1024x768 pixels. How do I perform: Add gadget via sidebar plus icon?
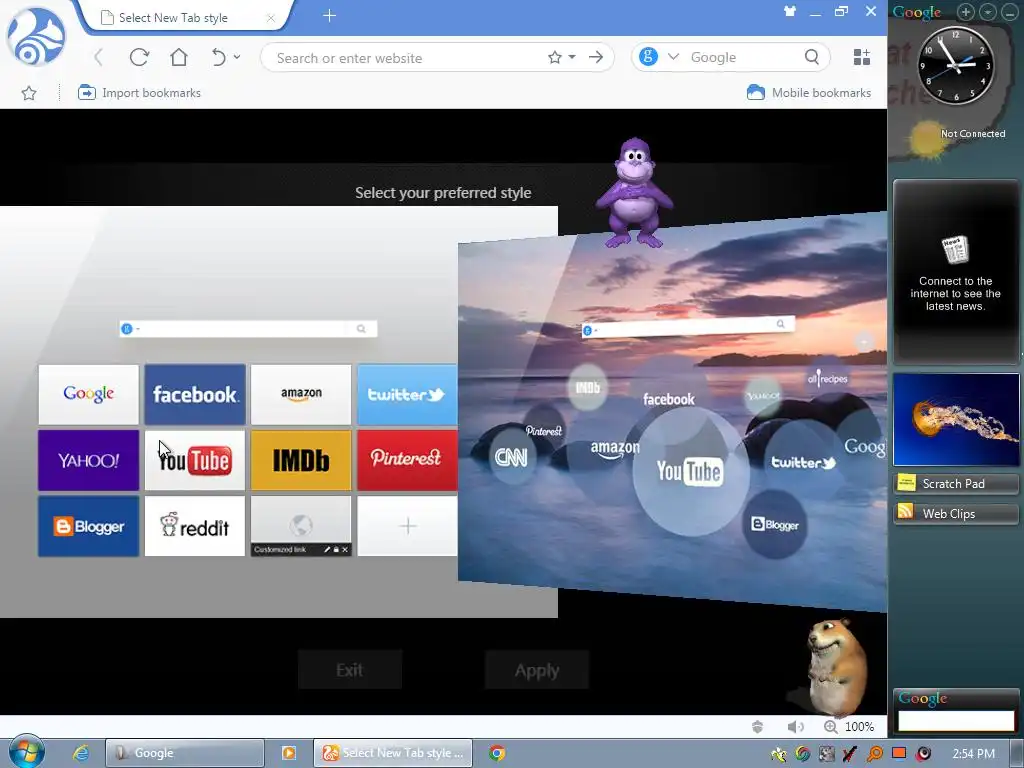click(x=965, y=12)
